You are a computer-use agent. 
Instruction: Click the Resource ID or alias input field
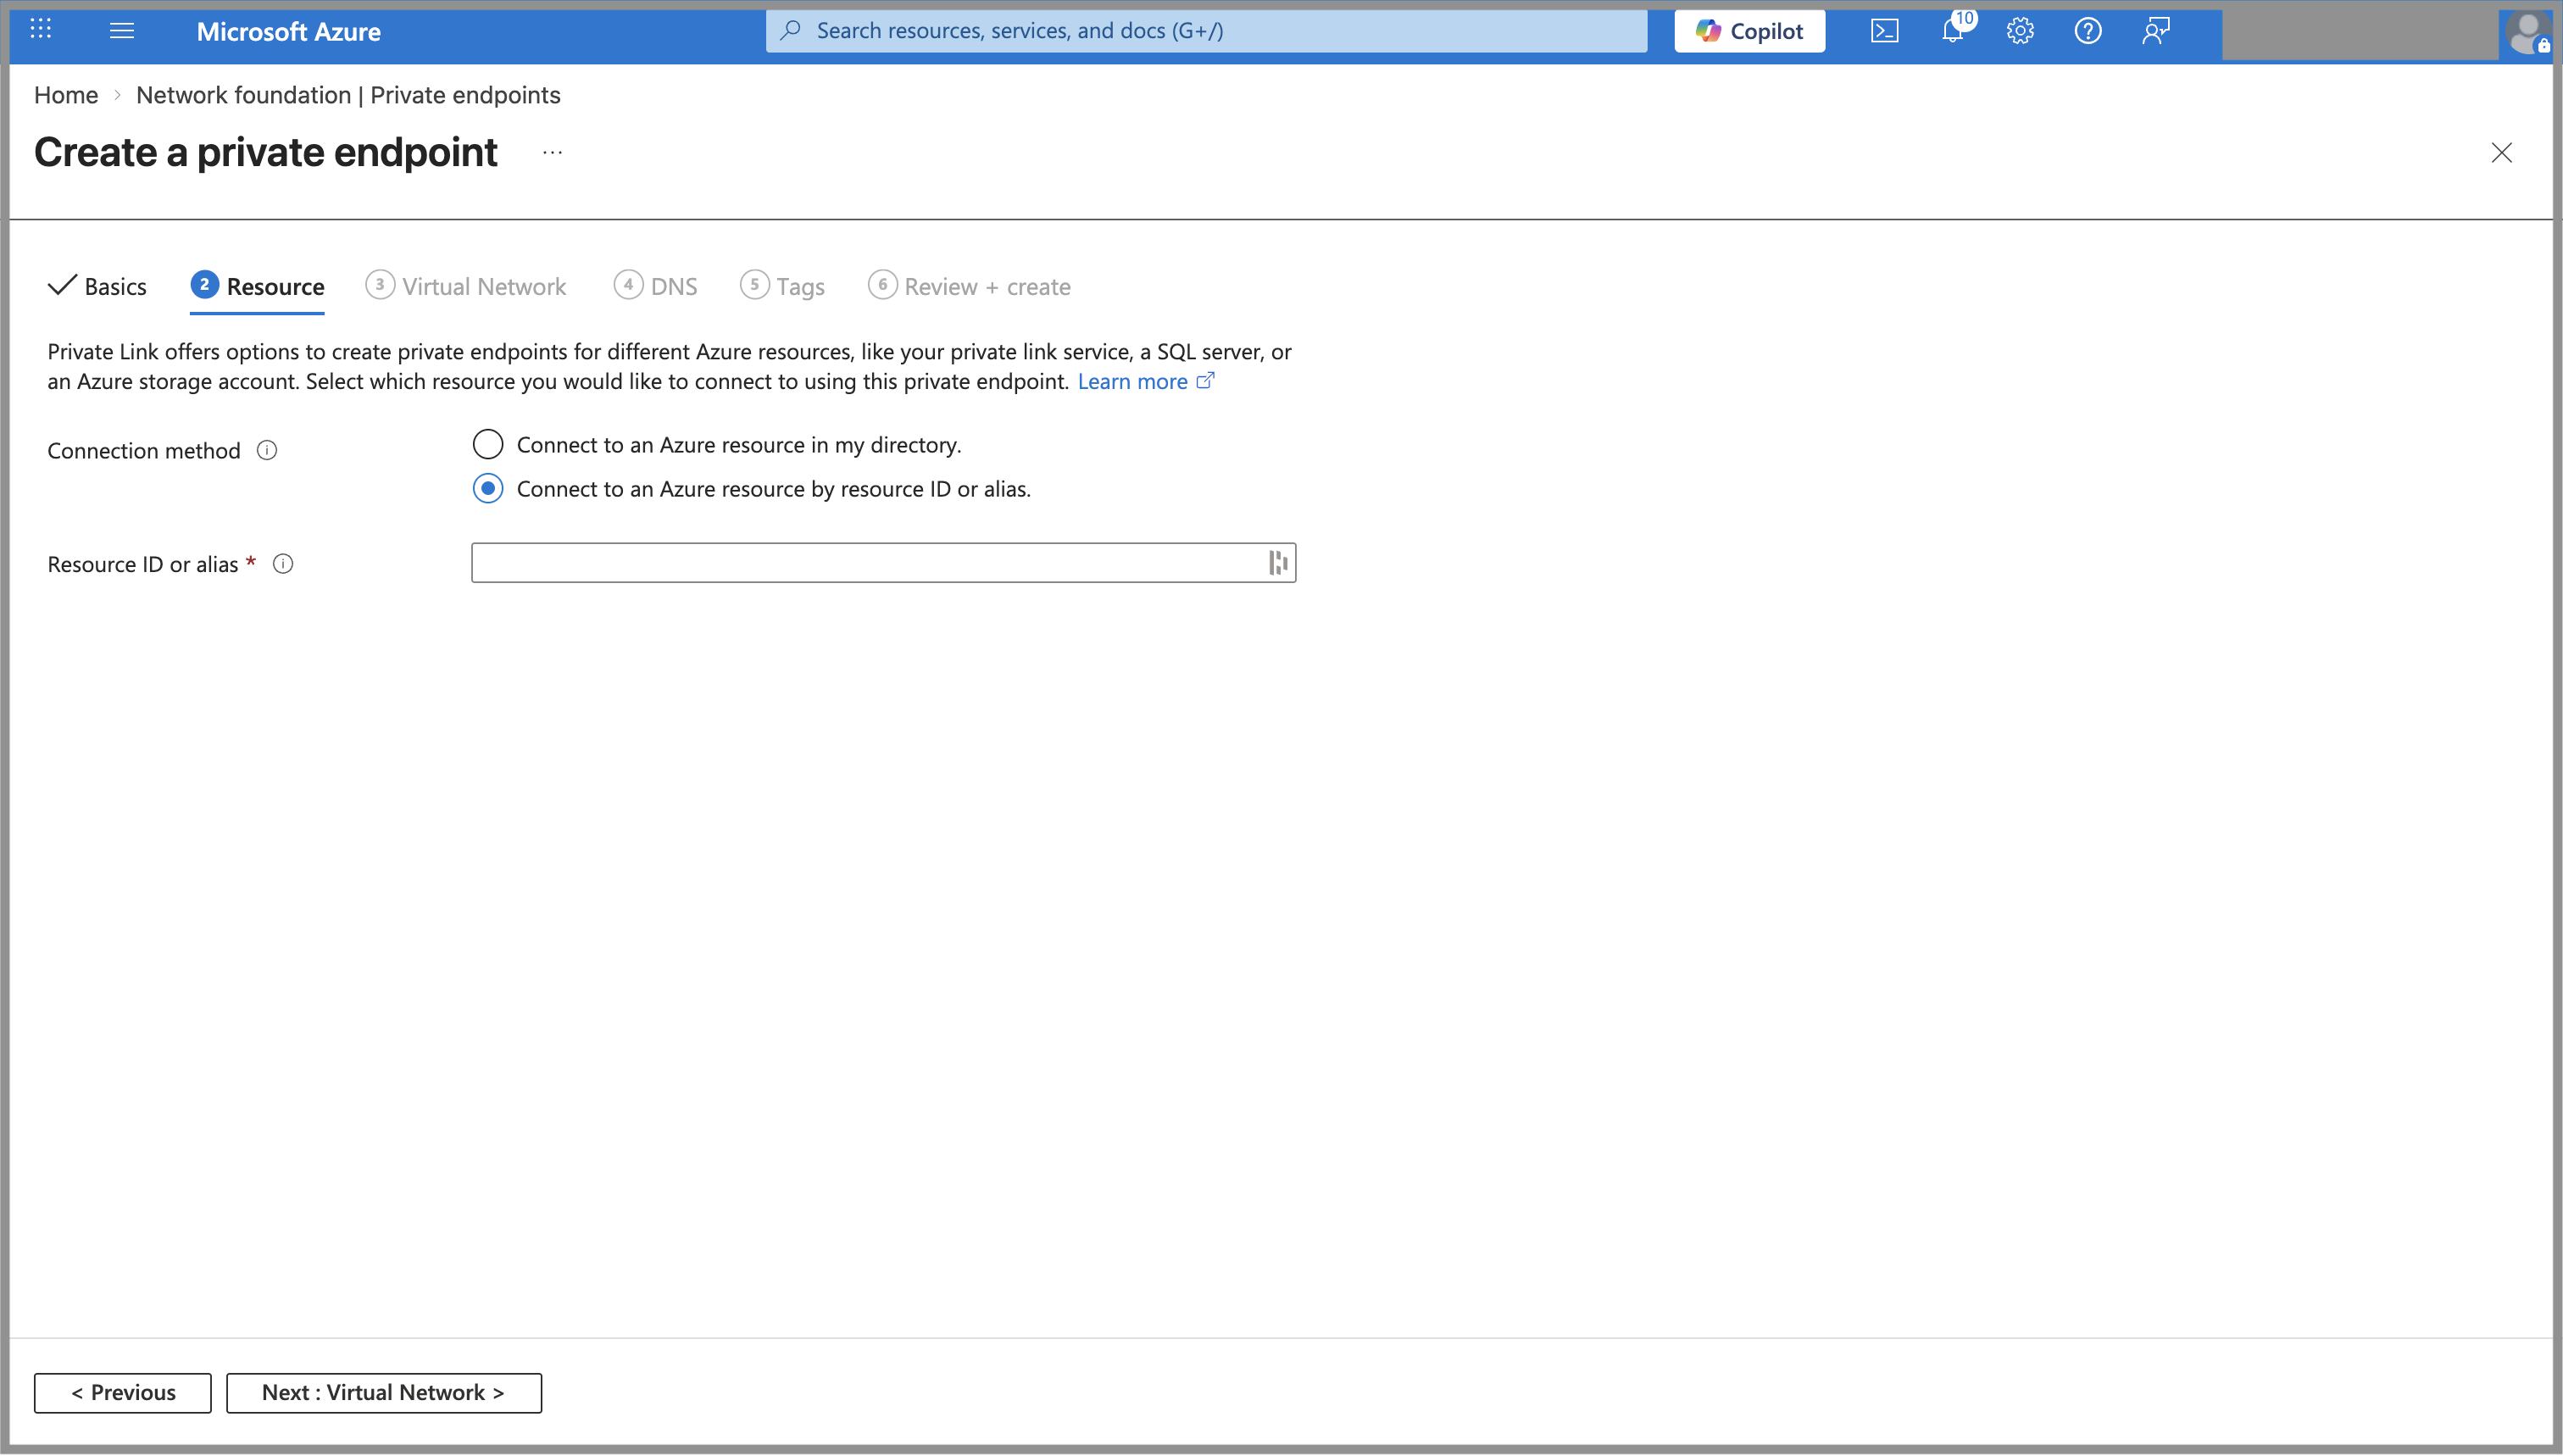click(870, 562)
